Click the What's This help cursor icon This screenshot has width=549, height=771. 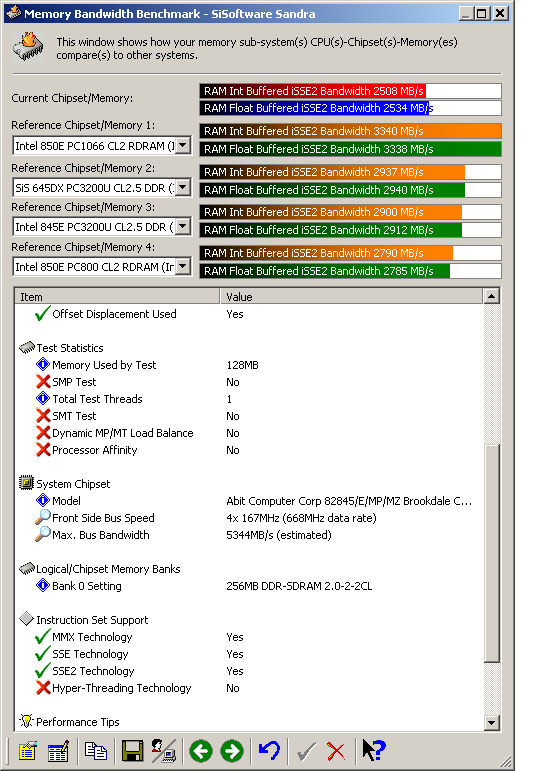[374, 750]
